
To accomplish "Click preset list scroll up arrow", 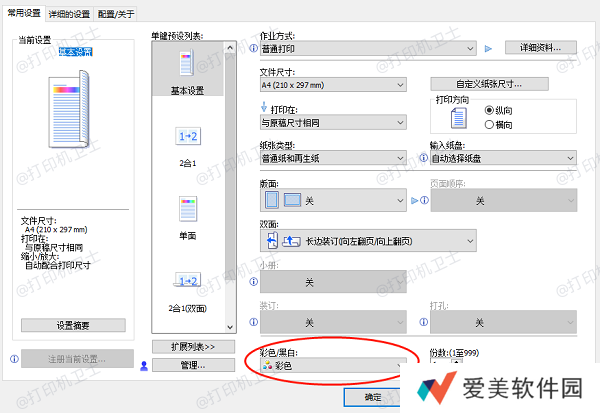I will [x=230, y=48].
